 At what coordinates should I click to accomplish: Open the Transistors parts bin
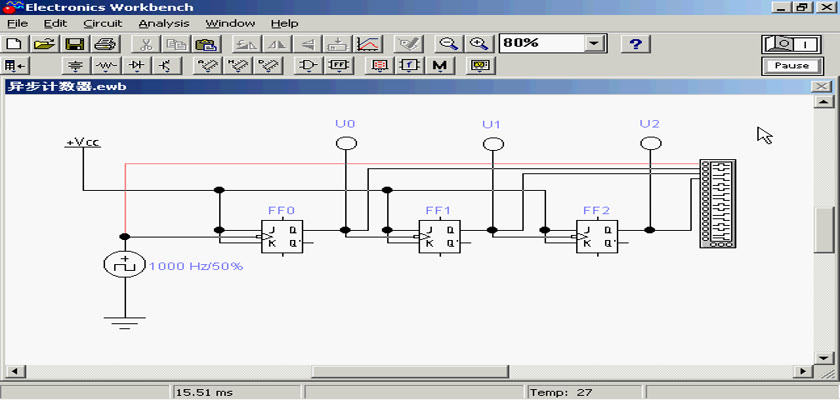pos(164,66)
